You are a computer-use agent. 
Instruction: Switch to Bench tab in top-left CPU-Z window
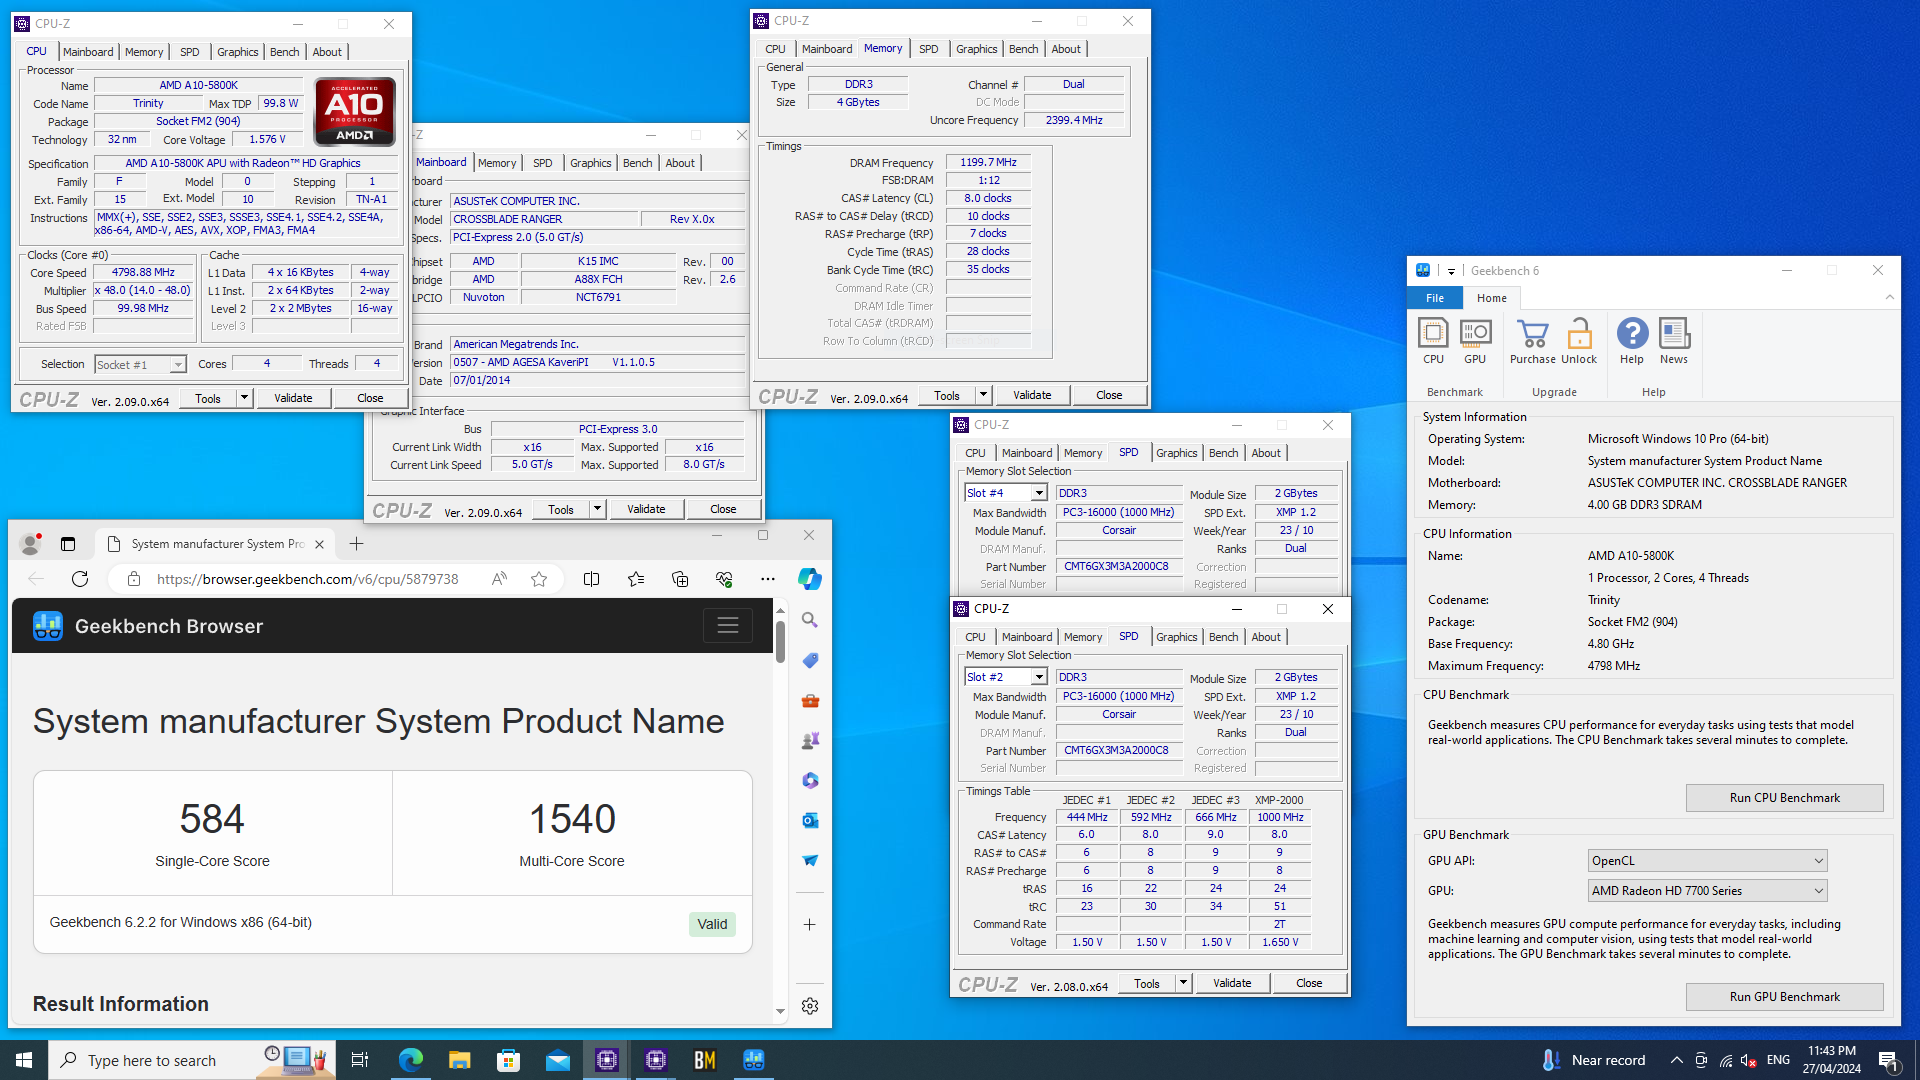(284, 52)
